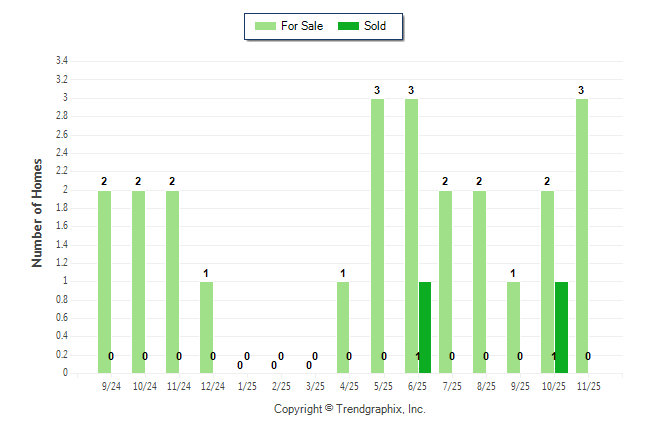Image resolution: width=646 pixels, height=434 pixels.
Task: Toggle the Sold series legend label
Action: tap(375, 26)
